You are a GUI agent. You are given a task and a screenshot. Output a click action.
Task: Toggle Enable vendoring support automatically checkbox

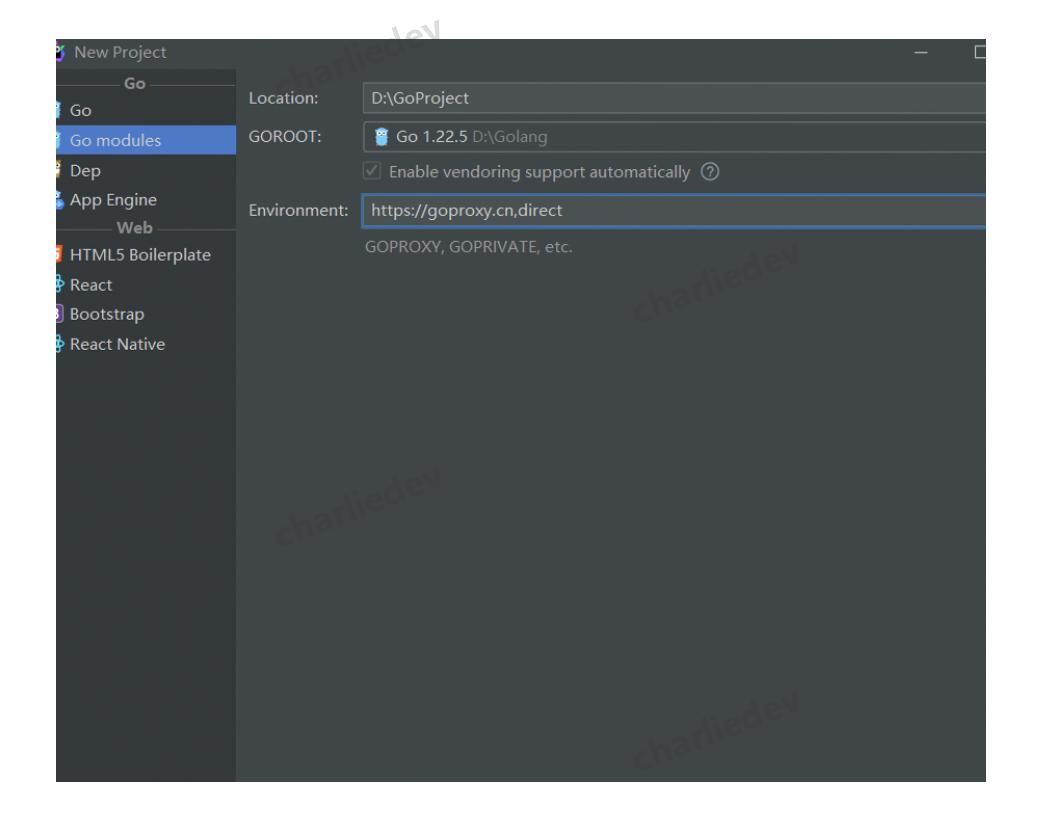[x=372, y=171]
